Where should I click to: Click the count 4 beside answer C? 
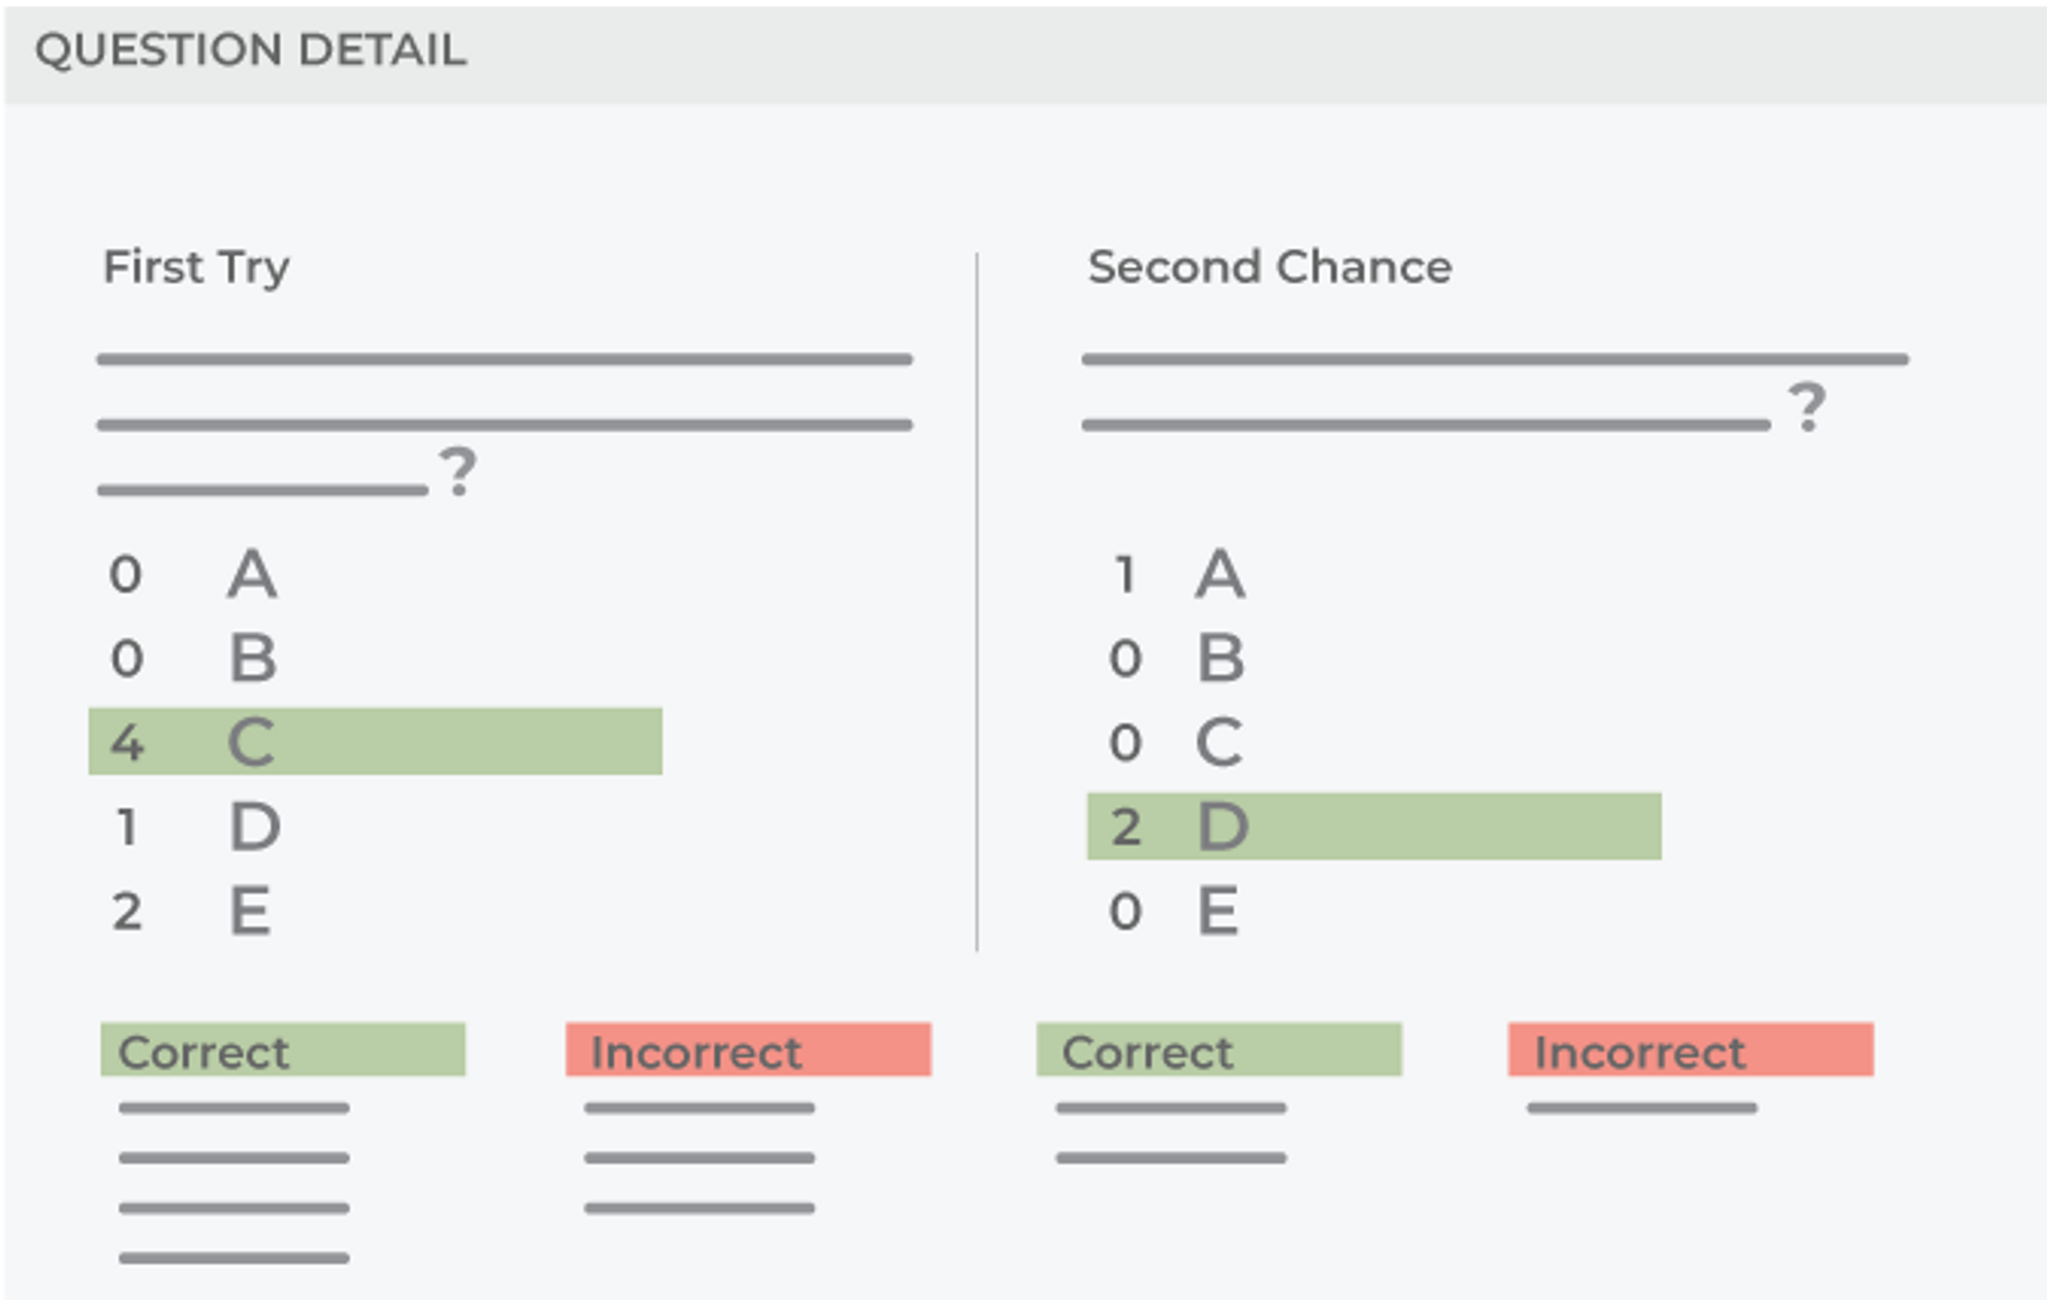point(127,743)
